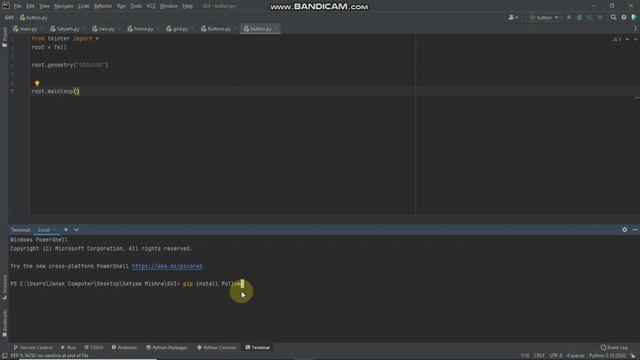The height and width of the screenshot is (360, 640).
Task: Open the Edit menu
Action: coord(30,6)
